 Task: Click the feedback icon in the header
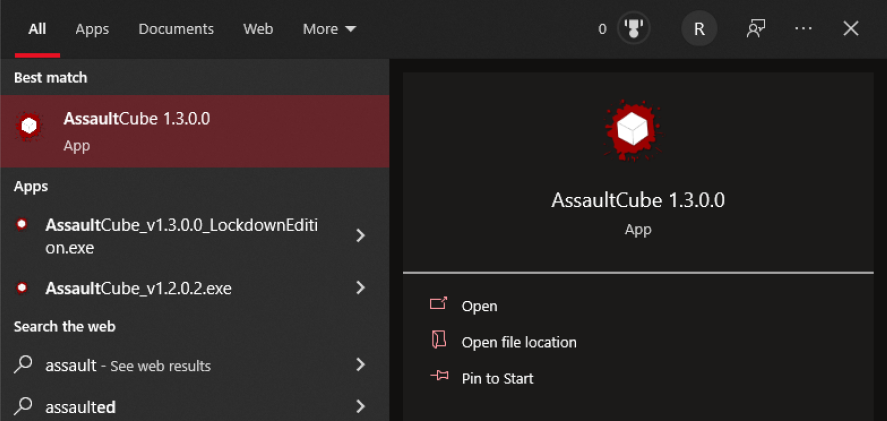756,29
